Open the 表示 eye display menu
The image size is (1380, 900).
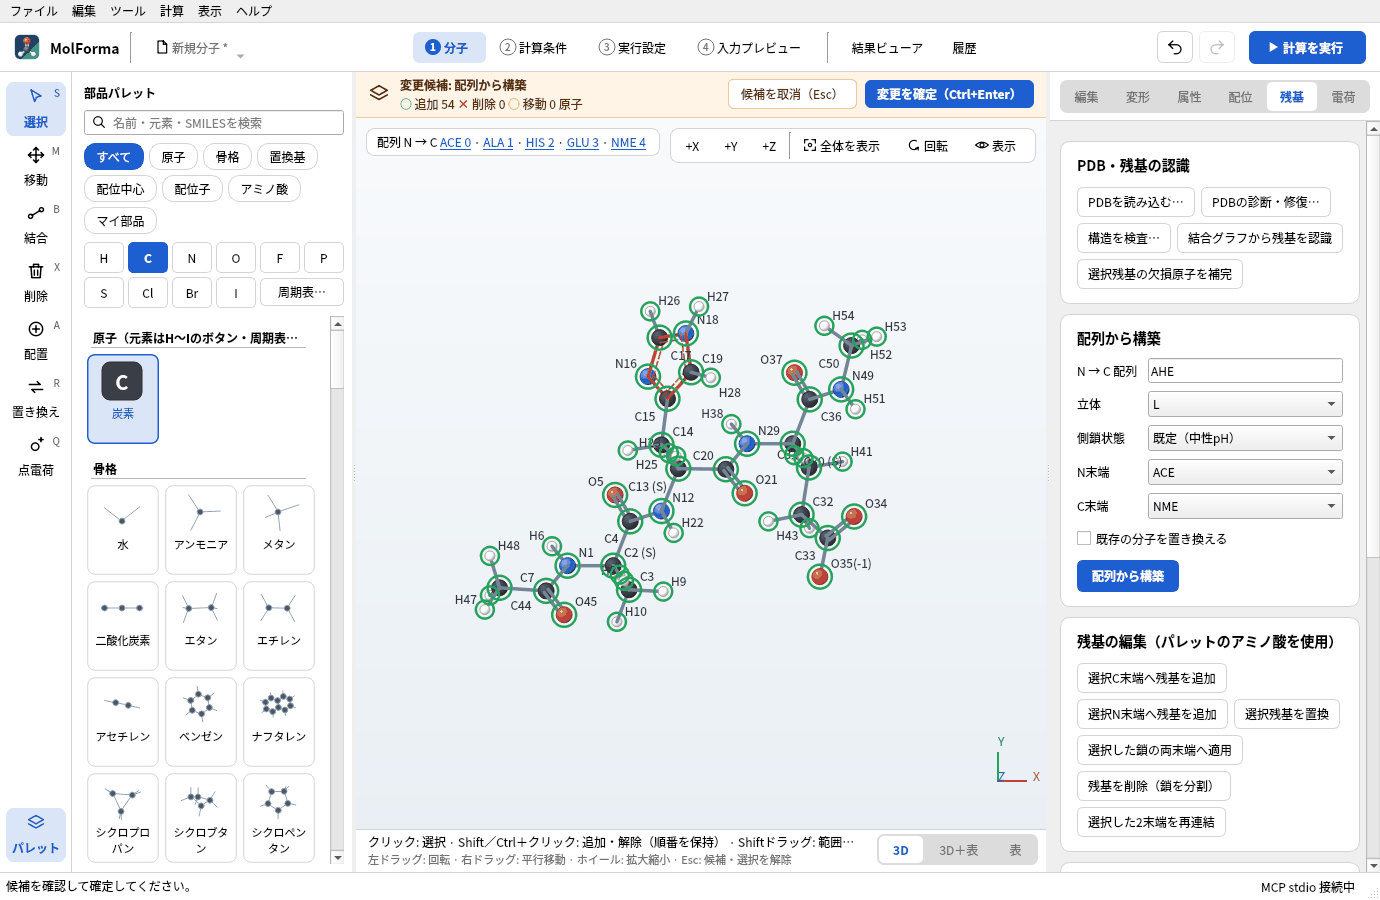pyautogui.click(x=995, y=146)
